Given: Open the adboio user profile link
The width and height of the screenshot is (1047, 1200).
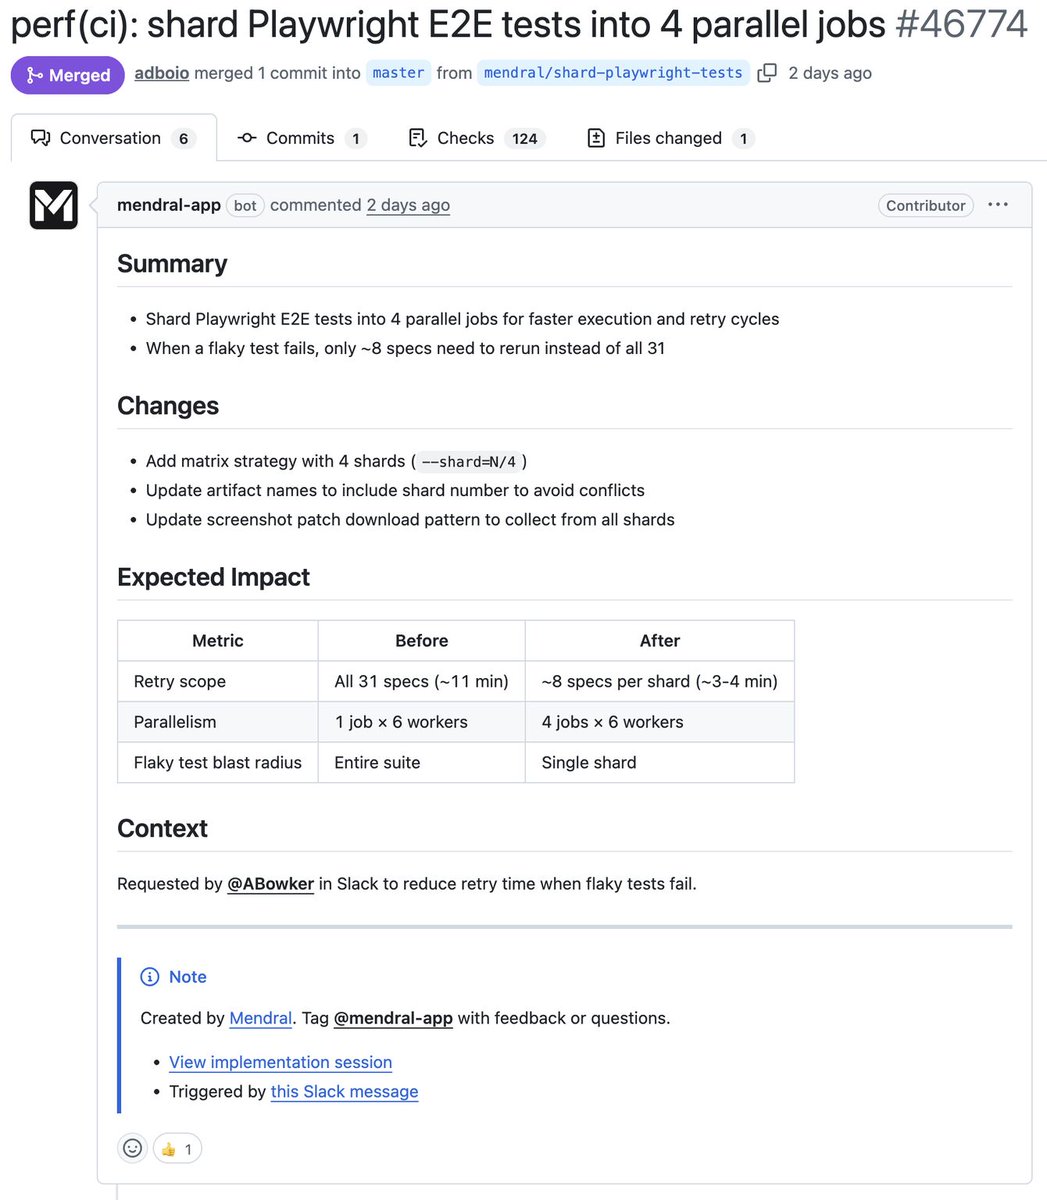Looking at the screenshot, I should (x=162, y=73).
